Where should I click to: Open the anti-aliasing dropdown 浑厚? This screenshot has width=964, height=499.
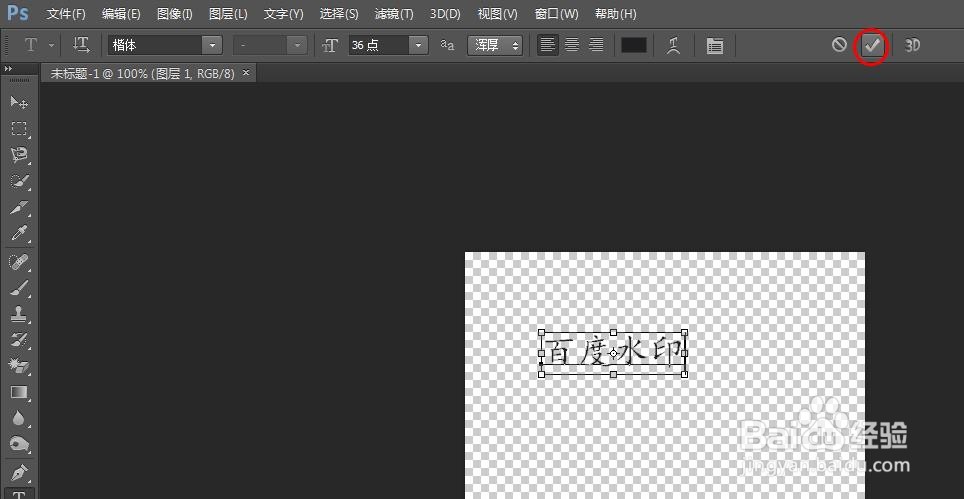pos(495,45)
